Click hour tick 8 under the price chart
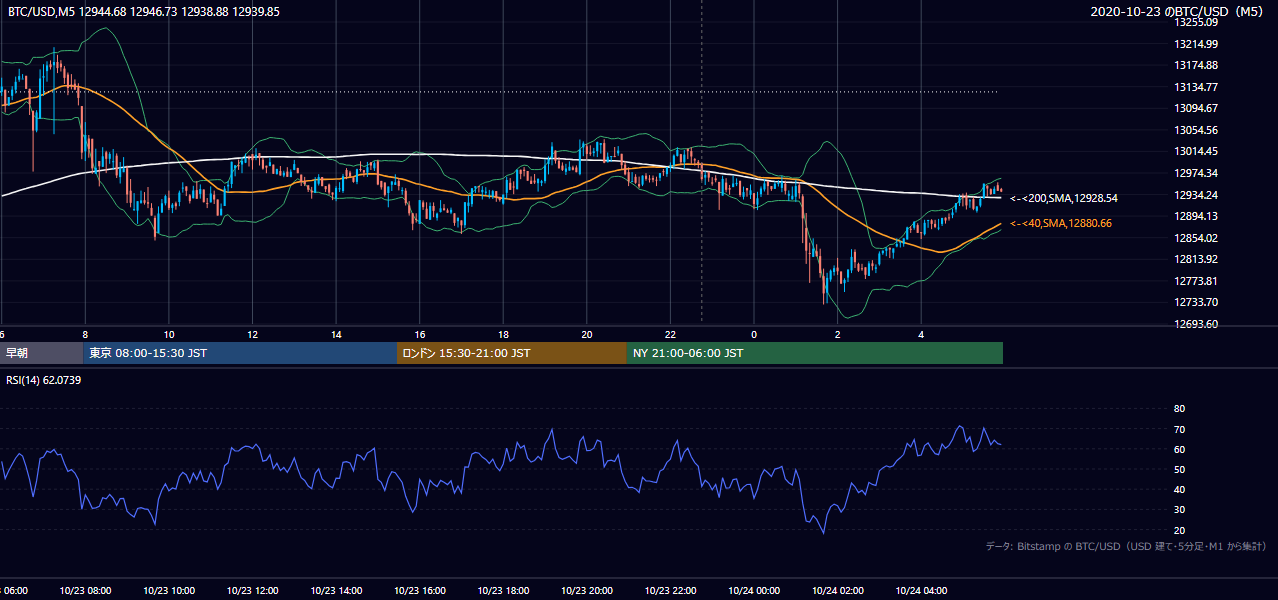1278x600 pixels. click(x=85, y=334)
